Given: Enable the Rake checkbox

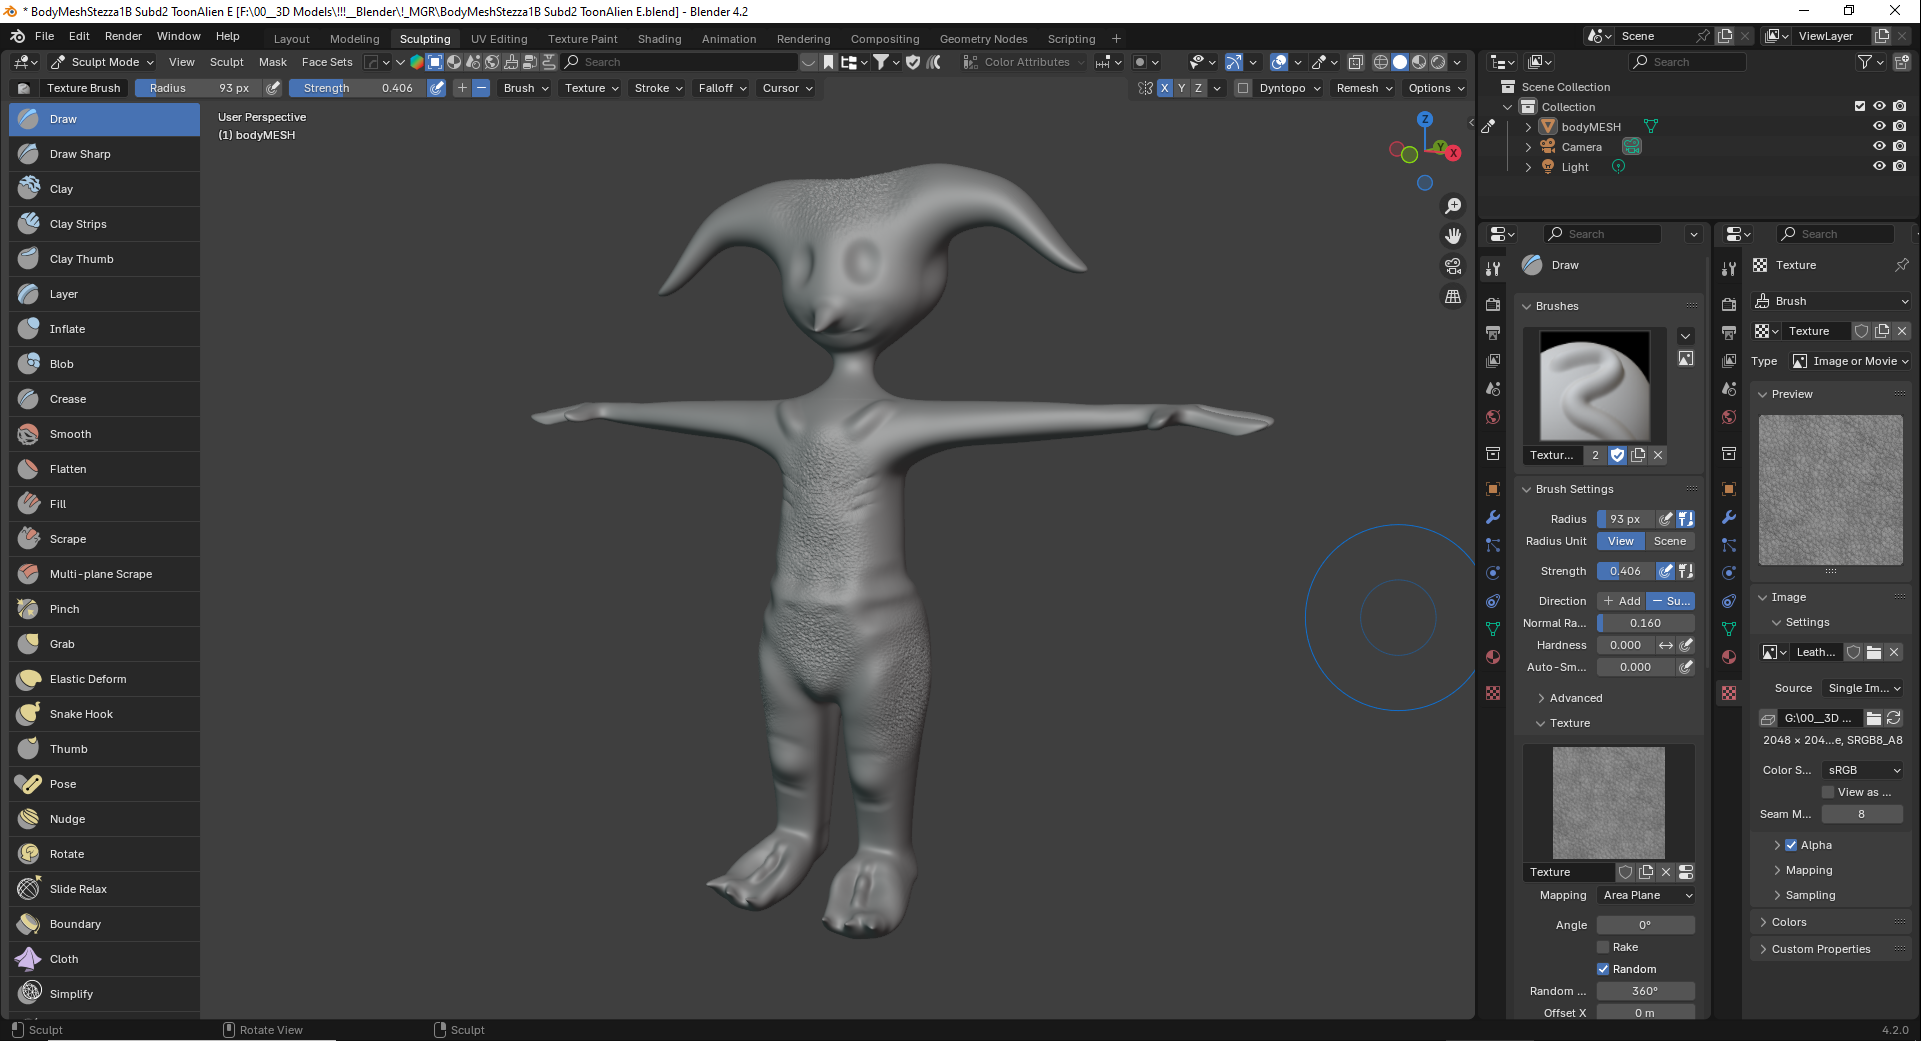Looking at the screenshot, I should [x=1603, y=947].
